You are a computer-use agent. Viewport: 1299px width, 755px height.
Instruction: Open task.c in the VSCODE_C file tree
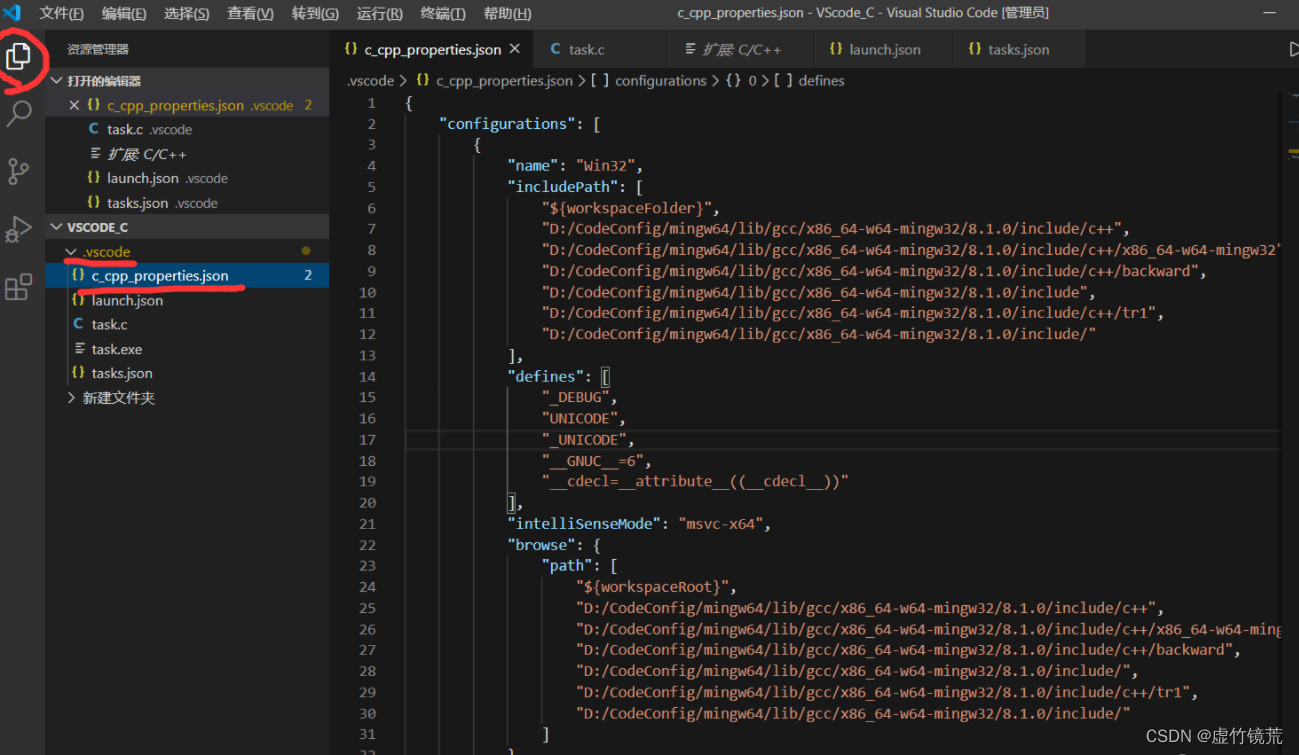(187, 324)
